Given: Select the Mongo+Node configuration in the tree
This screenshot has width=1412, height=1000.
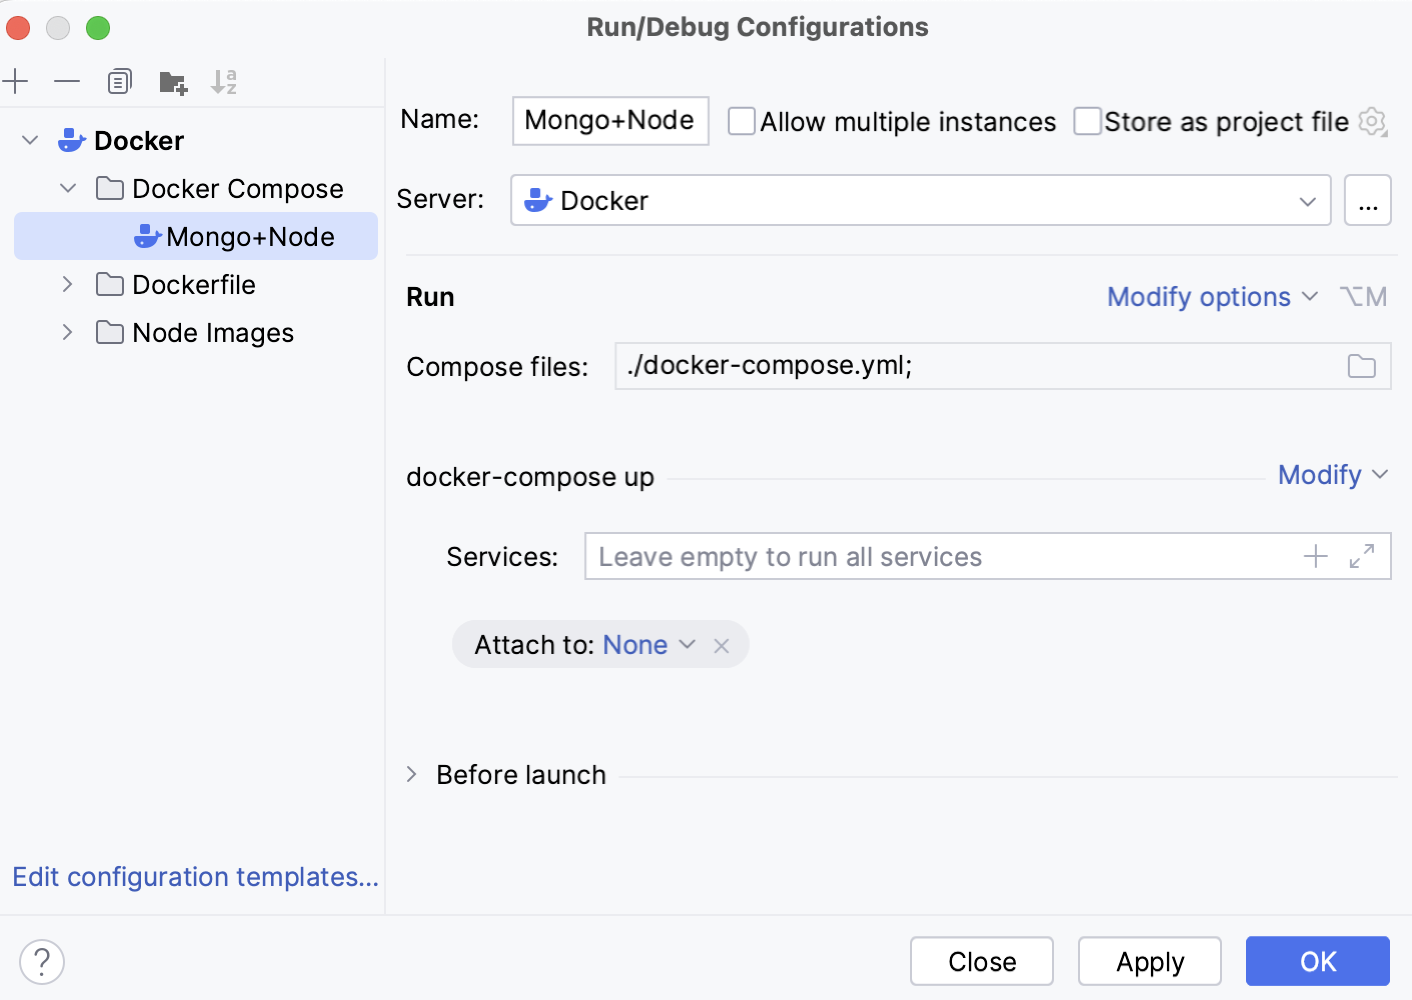Looking at the screenshot, I should (x=250, y=236).
